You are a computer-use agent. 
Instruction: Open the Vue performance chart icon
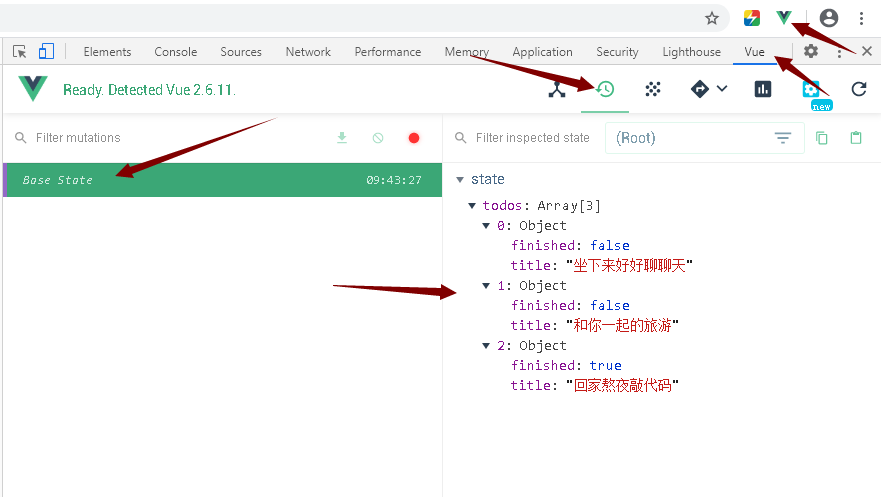[762, 89]
